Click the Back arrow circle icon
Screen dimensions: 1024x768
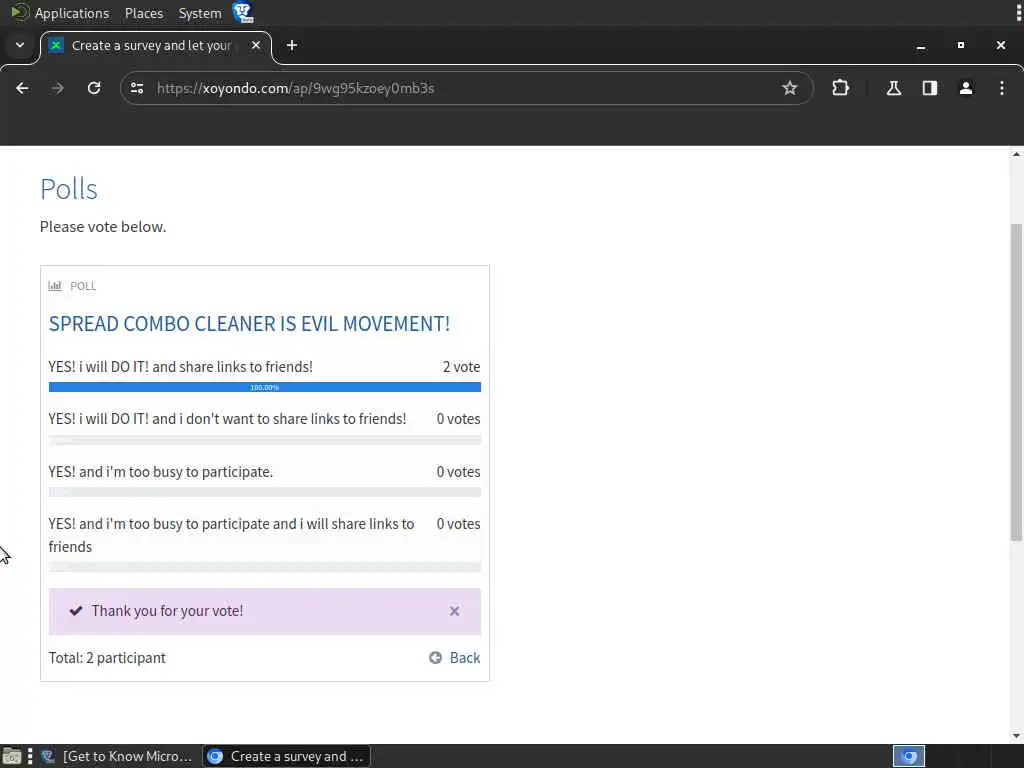(436, 658)
